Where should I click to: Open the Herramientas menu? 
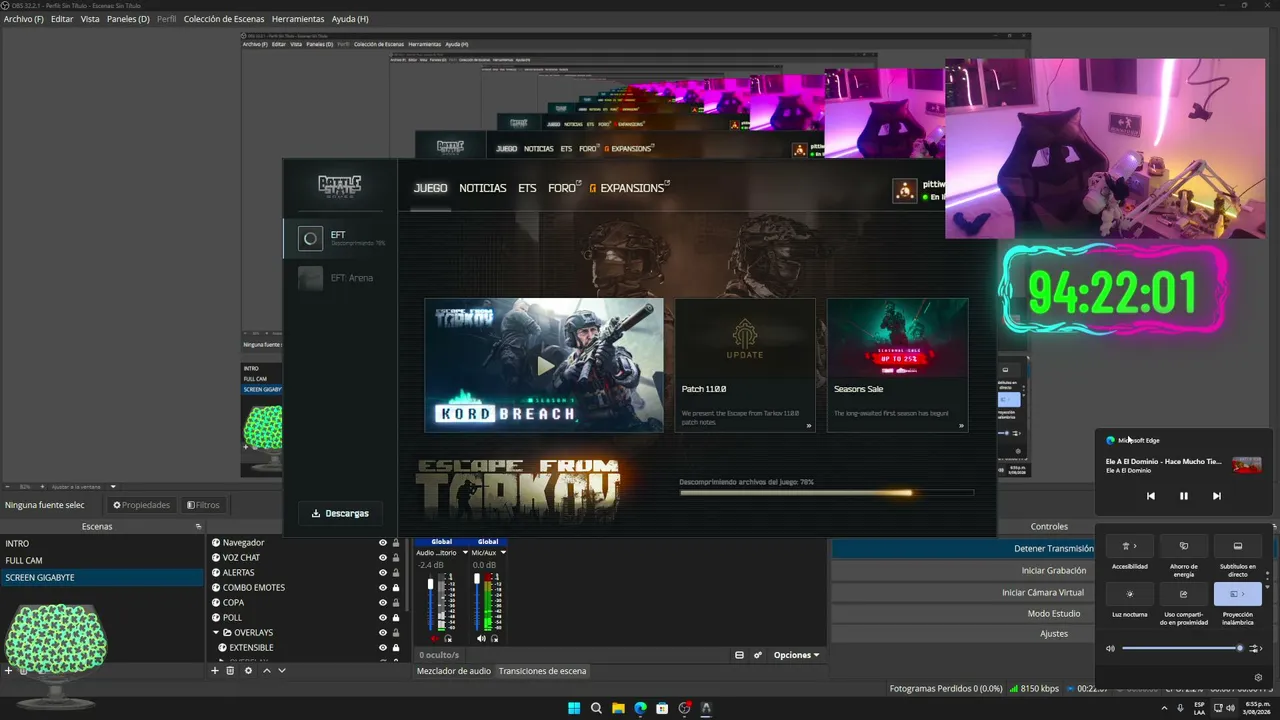pyautogui.click(x=298, y=19)
